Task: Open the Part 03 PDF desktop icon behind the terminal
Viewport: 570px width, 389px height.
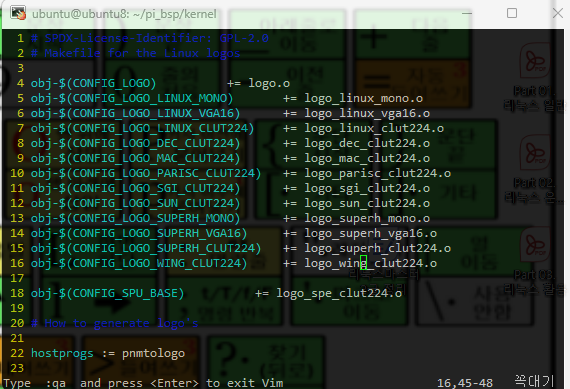Action: [x=535, y=262]
